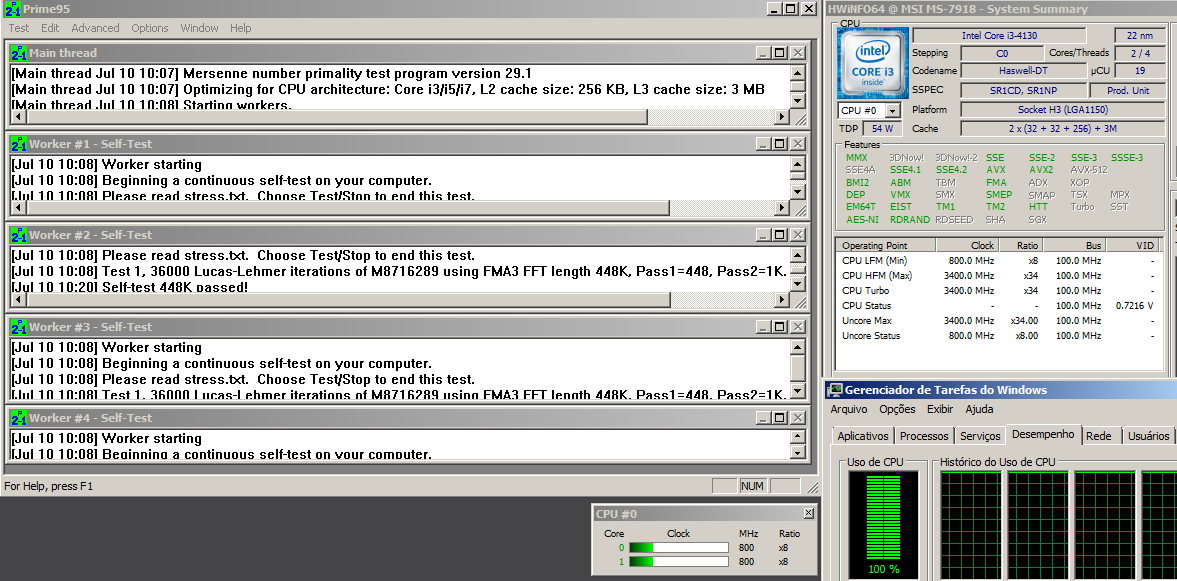
Task: Click the CPU Turbo operating point row
Action: pyautogui.click(x=999, y=290)
